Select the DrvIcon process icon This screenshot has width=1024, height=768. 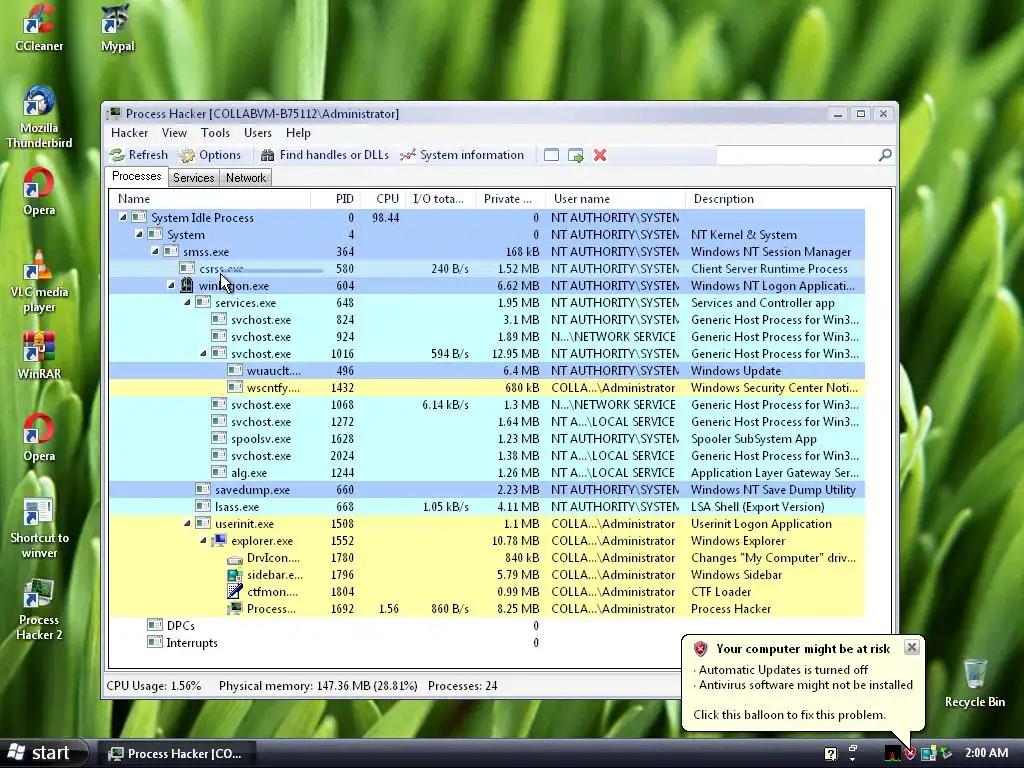pyautogui.click(x=235, y=558)
